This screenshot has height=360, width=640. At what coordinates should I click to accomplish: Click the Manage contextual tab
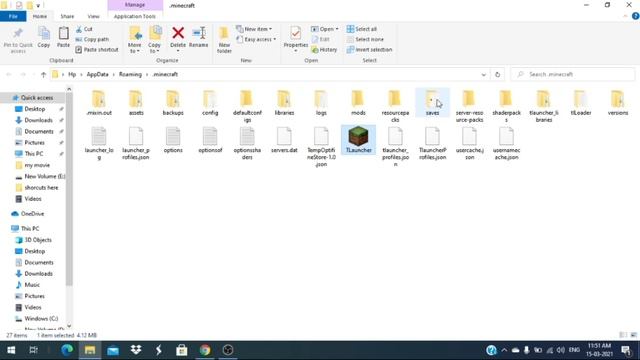tap(135, 5)
